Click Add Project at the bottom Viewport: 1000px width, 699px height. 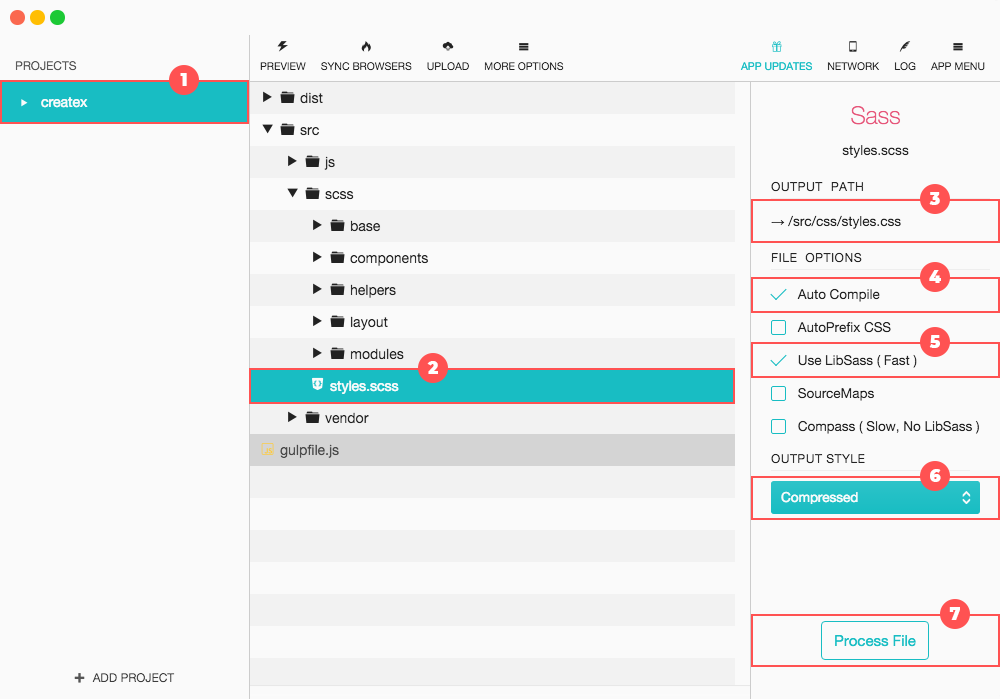(124, 678)
